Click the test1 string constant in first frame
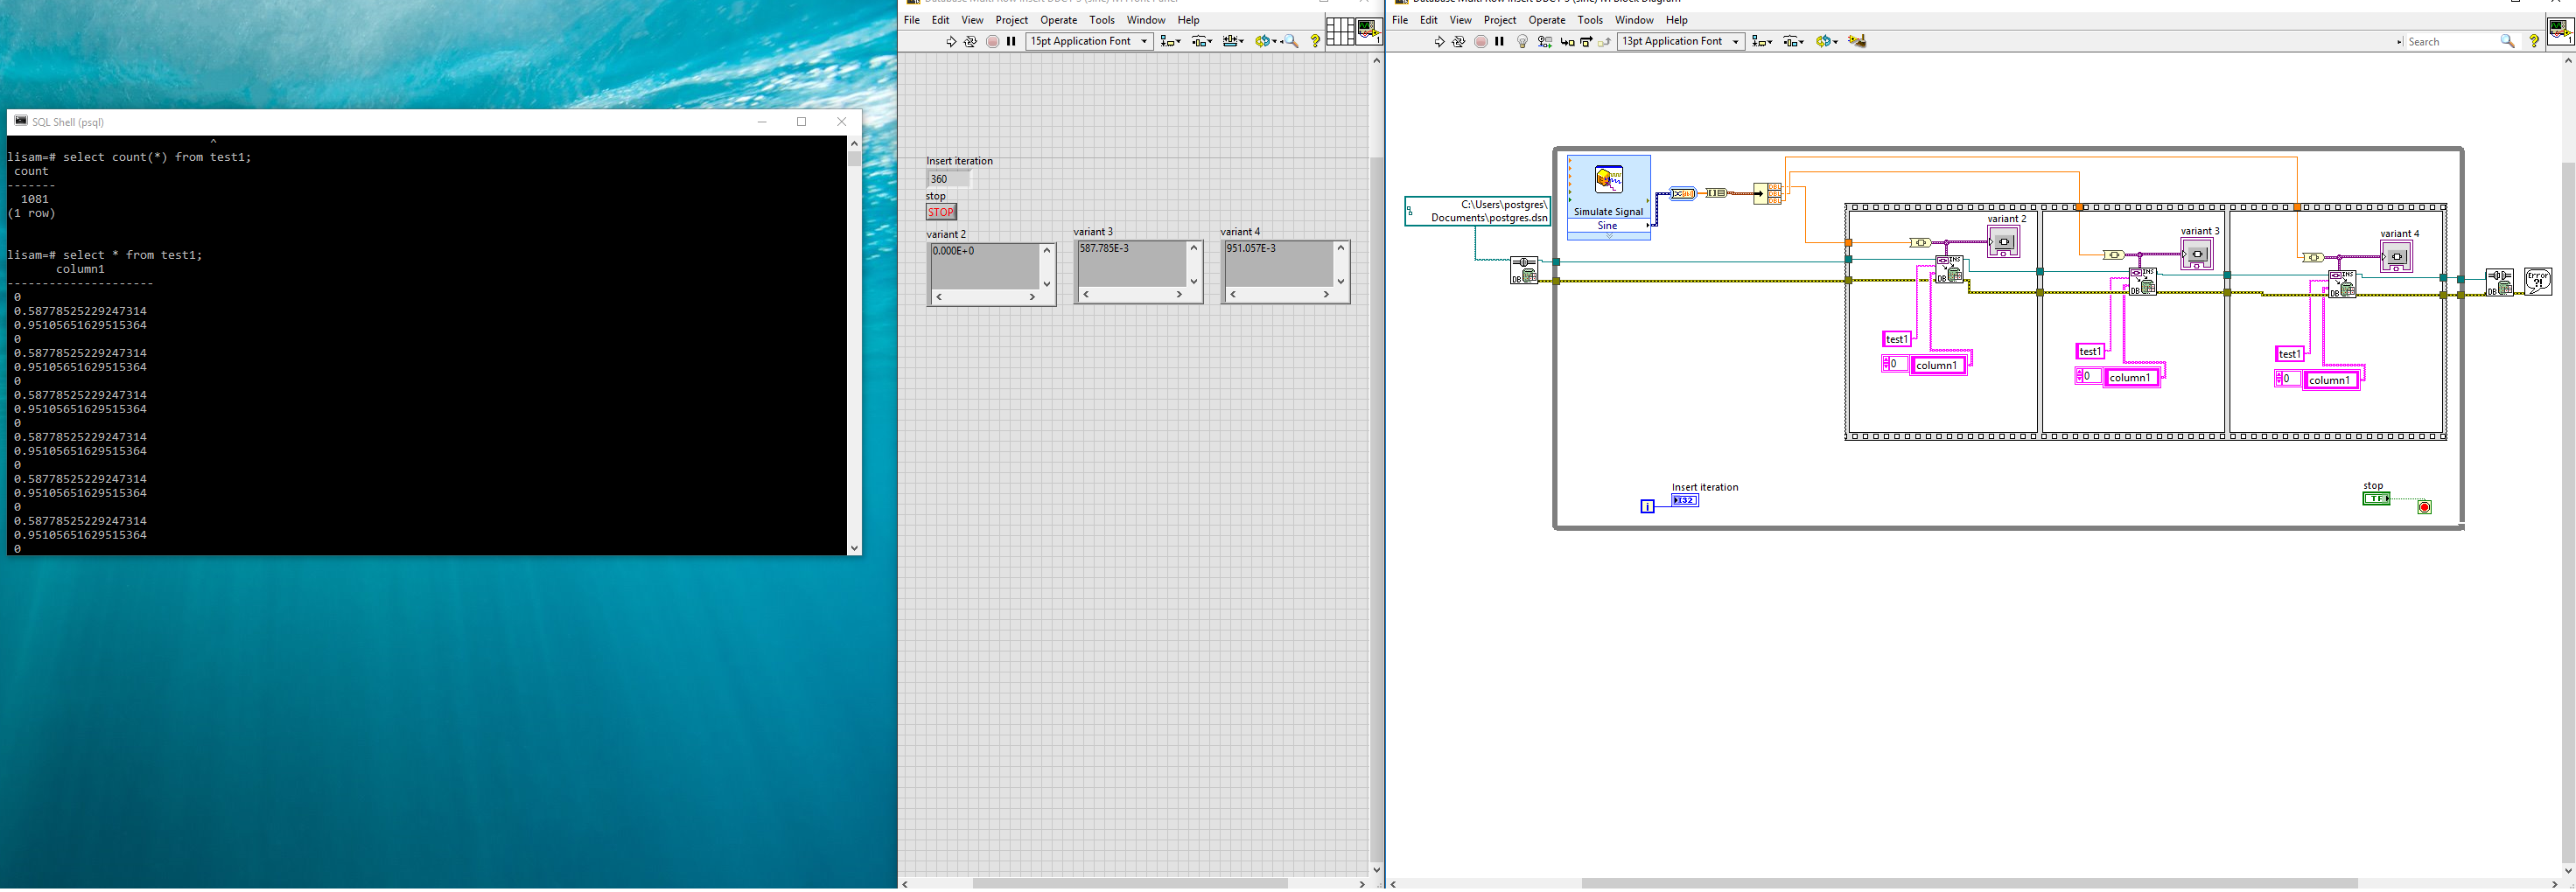 click(1896, 339)
